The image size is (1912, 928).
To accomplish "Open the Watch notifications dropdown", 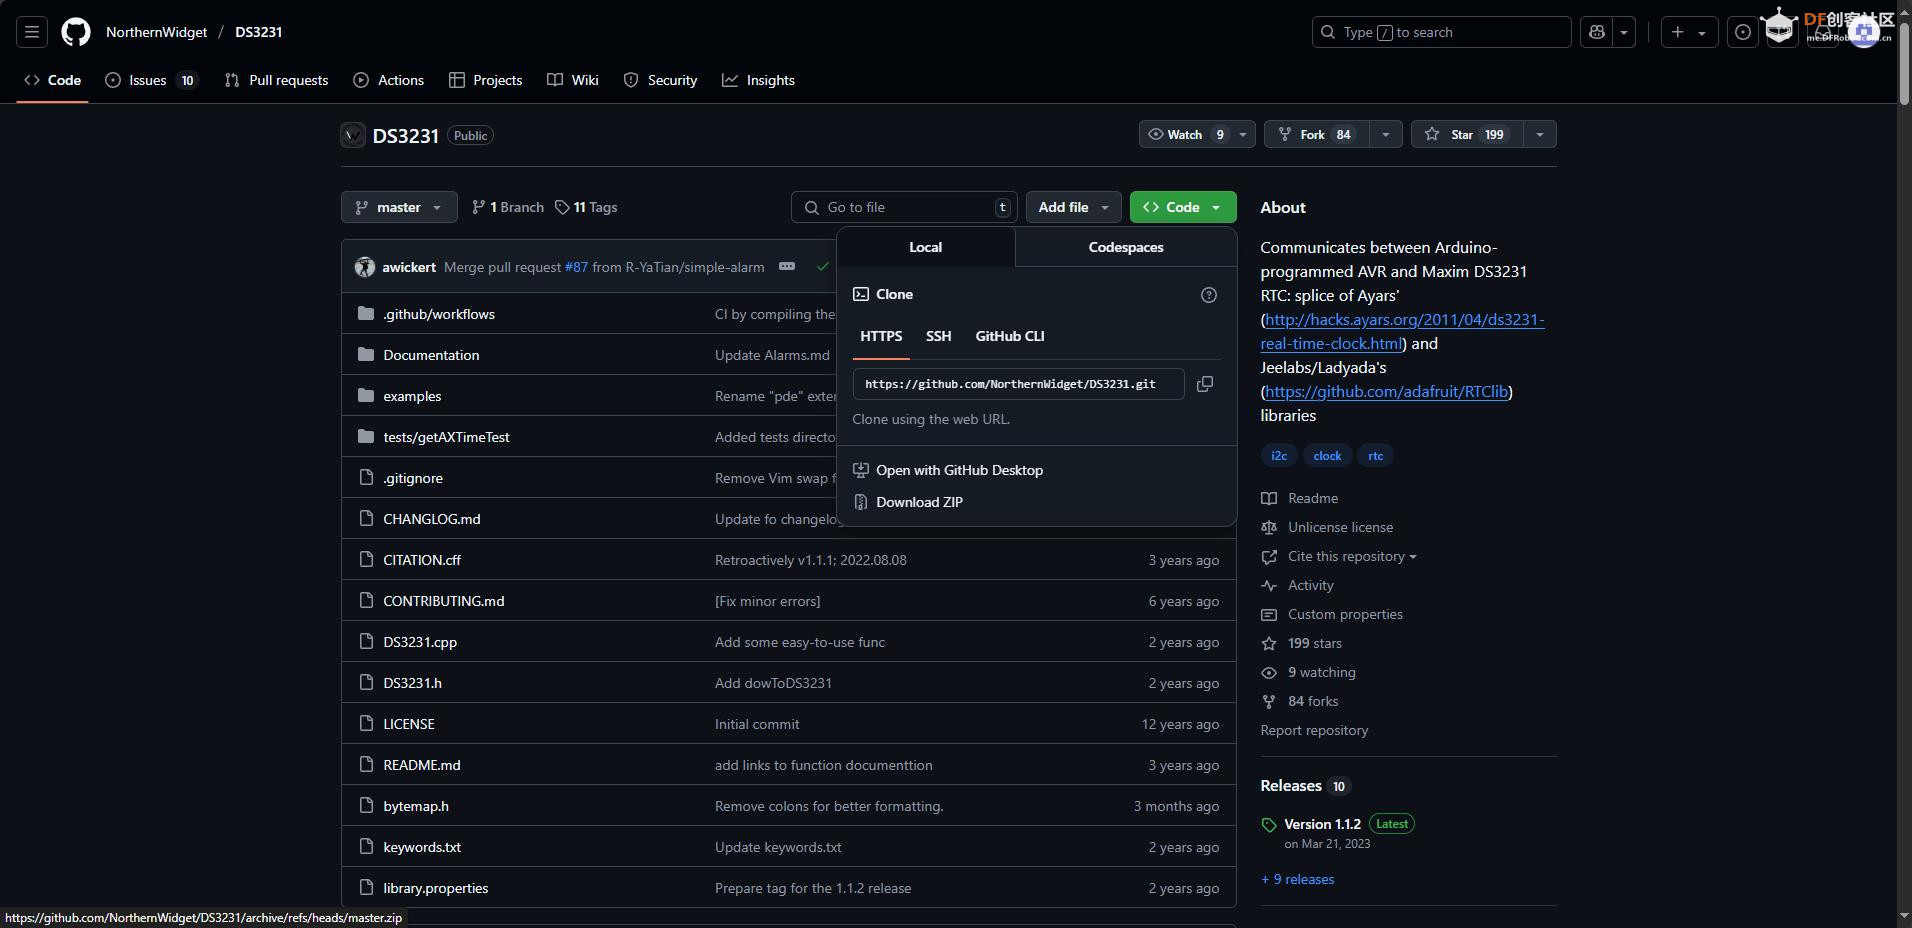I will 1196,134.
